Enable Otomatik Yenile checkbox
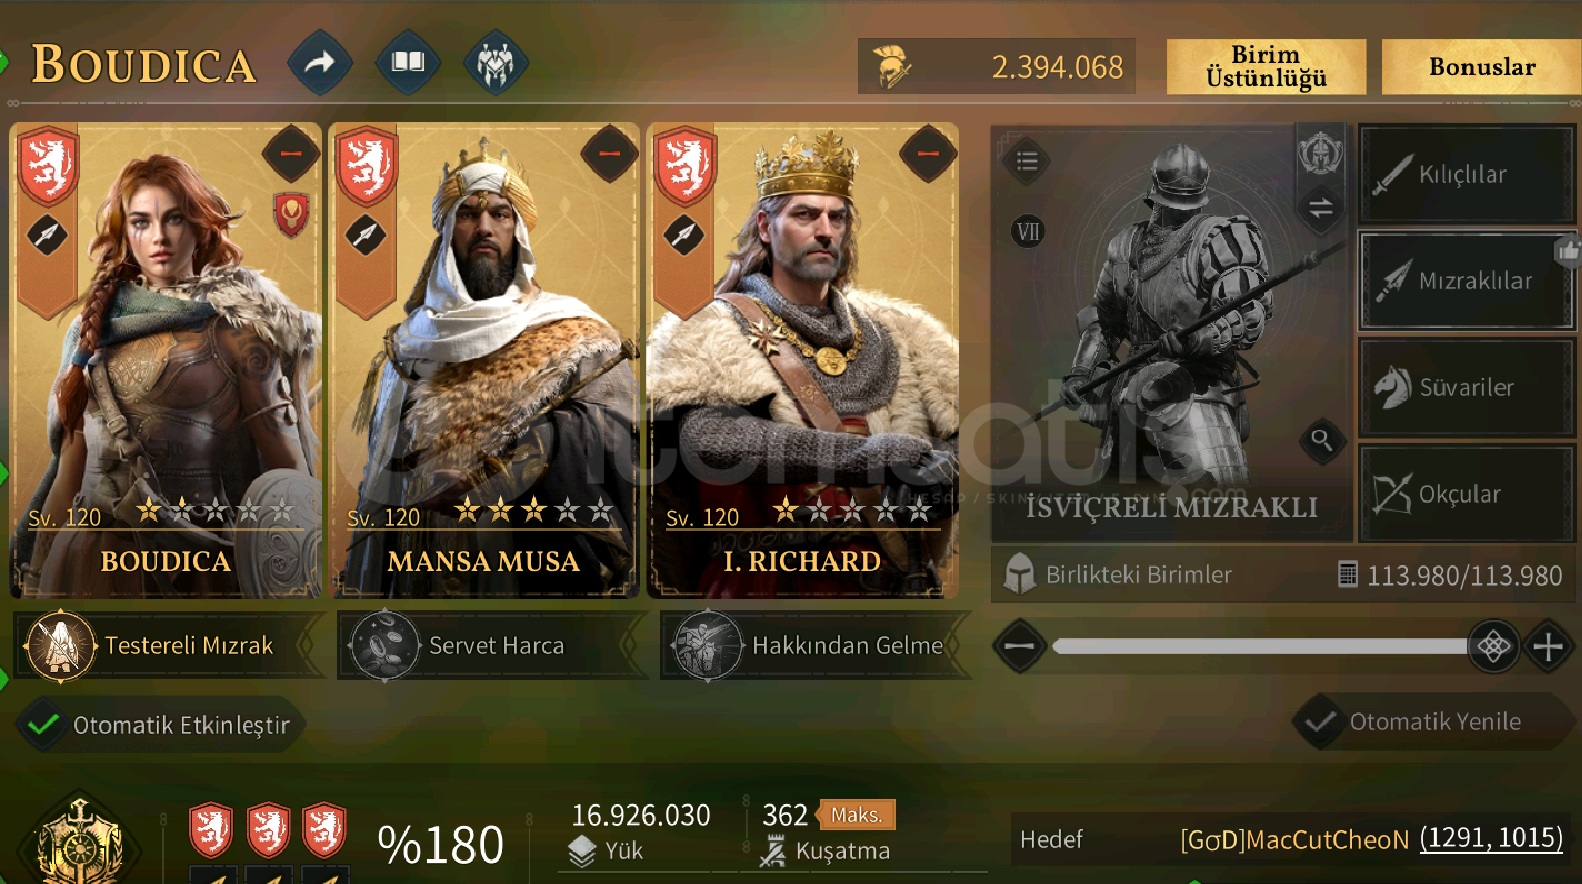 pyautogui.click(x=1319, y=721)
